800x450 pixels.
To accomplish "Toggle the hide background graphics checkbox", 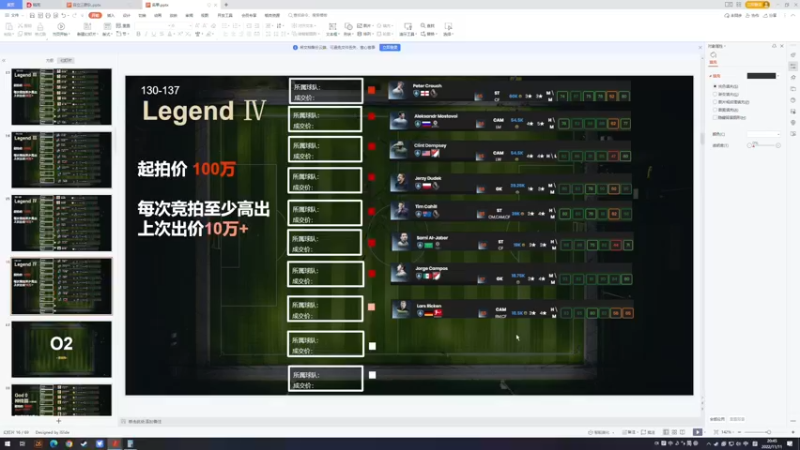I will pyautogui.click(x=715, y=117).
